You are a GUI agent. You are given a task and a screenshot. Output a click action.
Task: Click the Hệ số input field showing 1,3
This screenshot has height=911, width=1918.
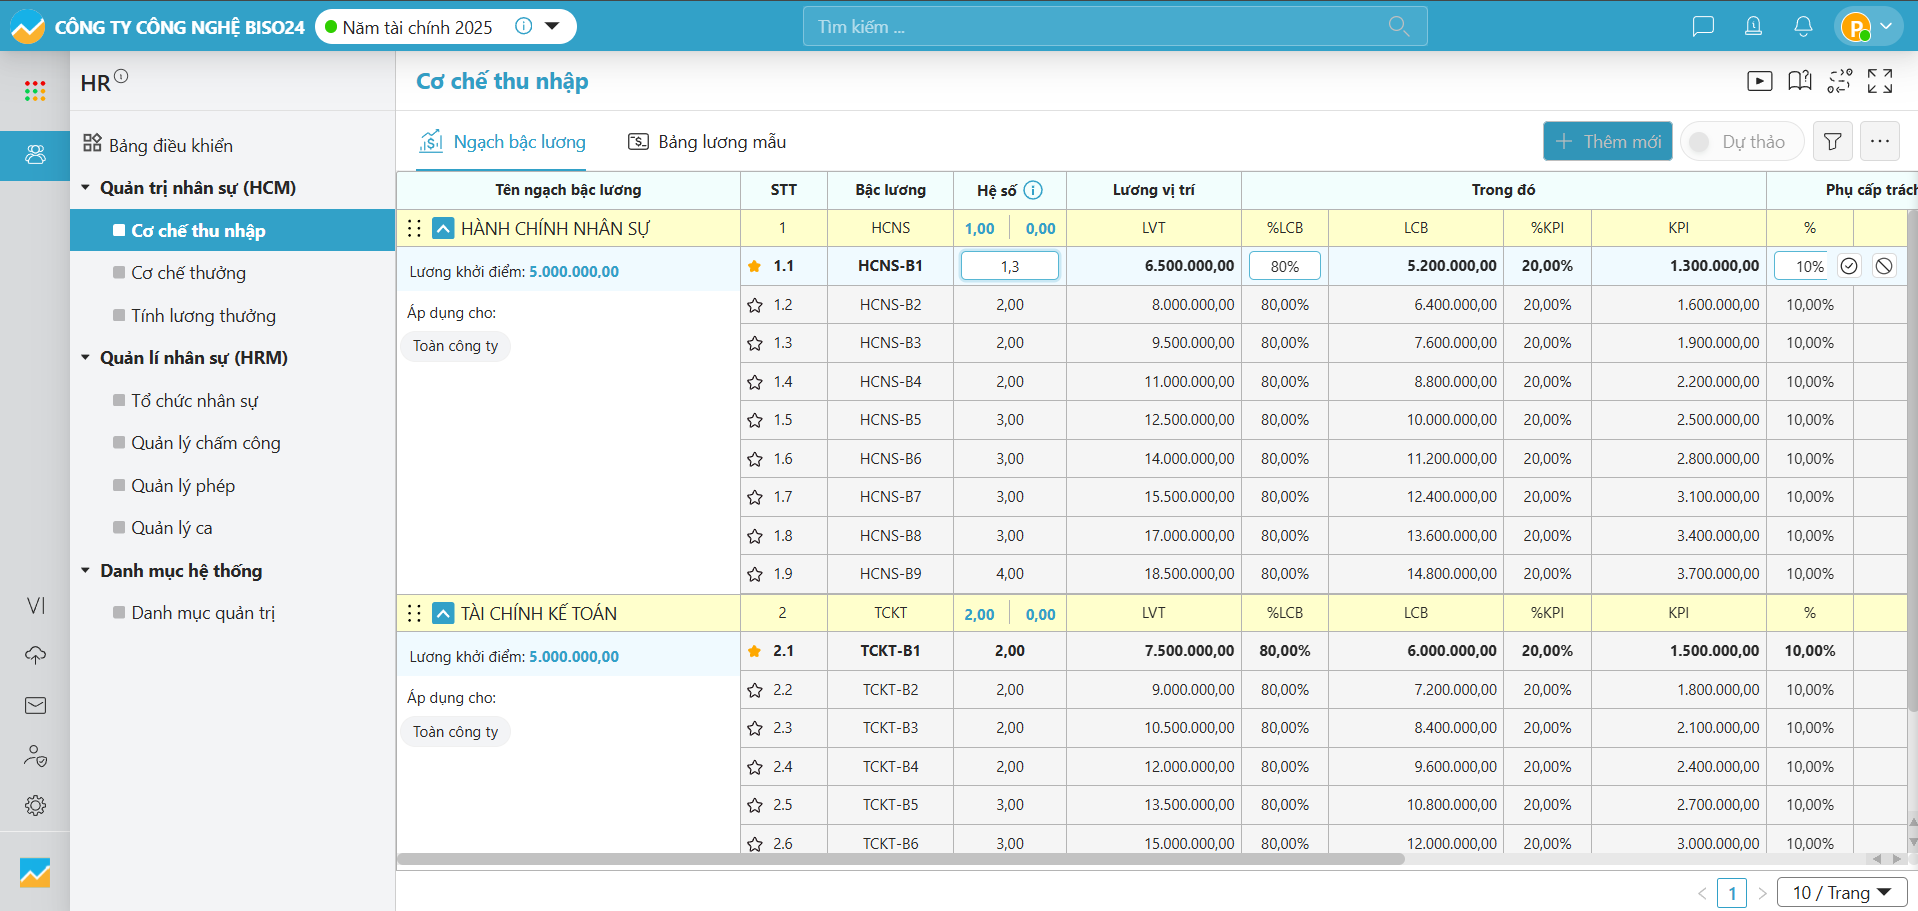point(1009,266)
